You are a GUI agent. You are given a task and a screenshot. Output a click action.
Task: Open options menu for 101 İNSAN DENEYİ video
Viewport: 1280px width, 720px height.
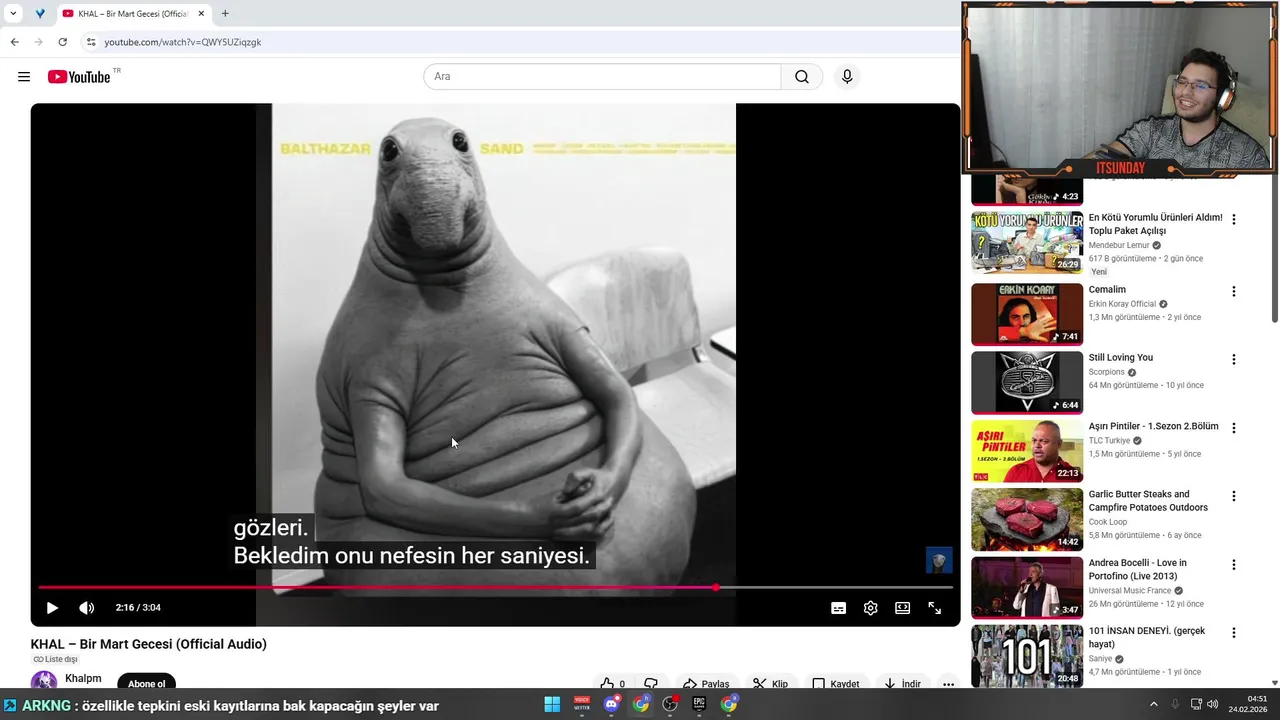tap(1233, 632)
